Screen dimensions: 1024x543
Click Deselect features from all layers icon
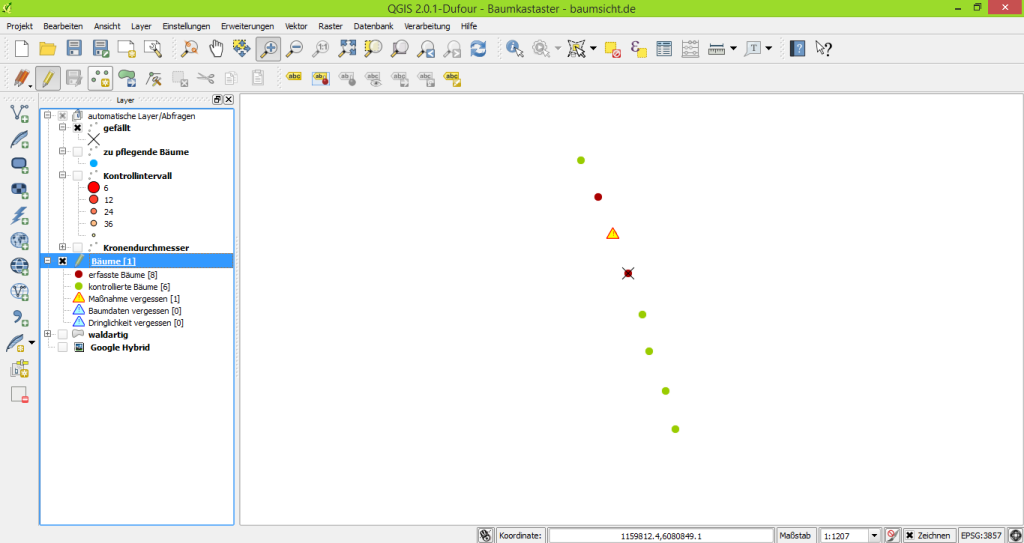(613, 48)
